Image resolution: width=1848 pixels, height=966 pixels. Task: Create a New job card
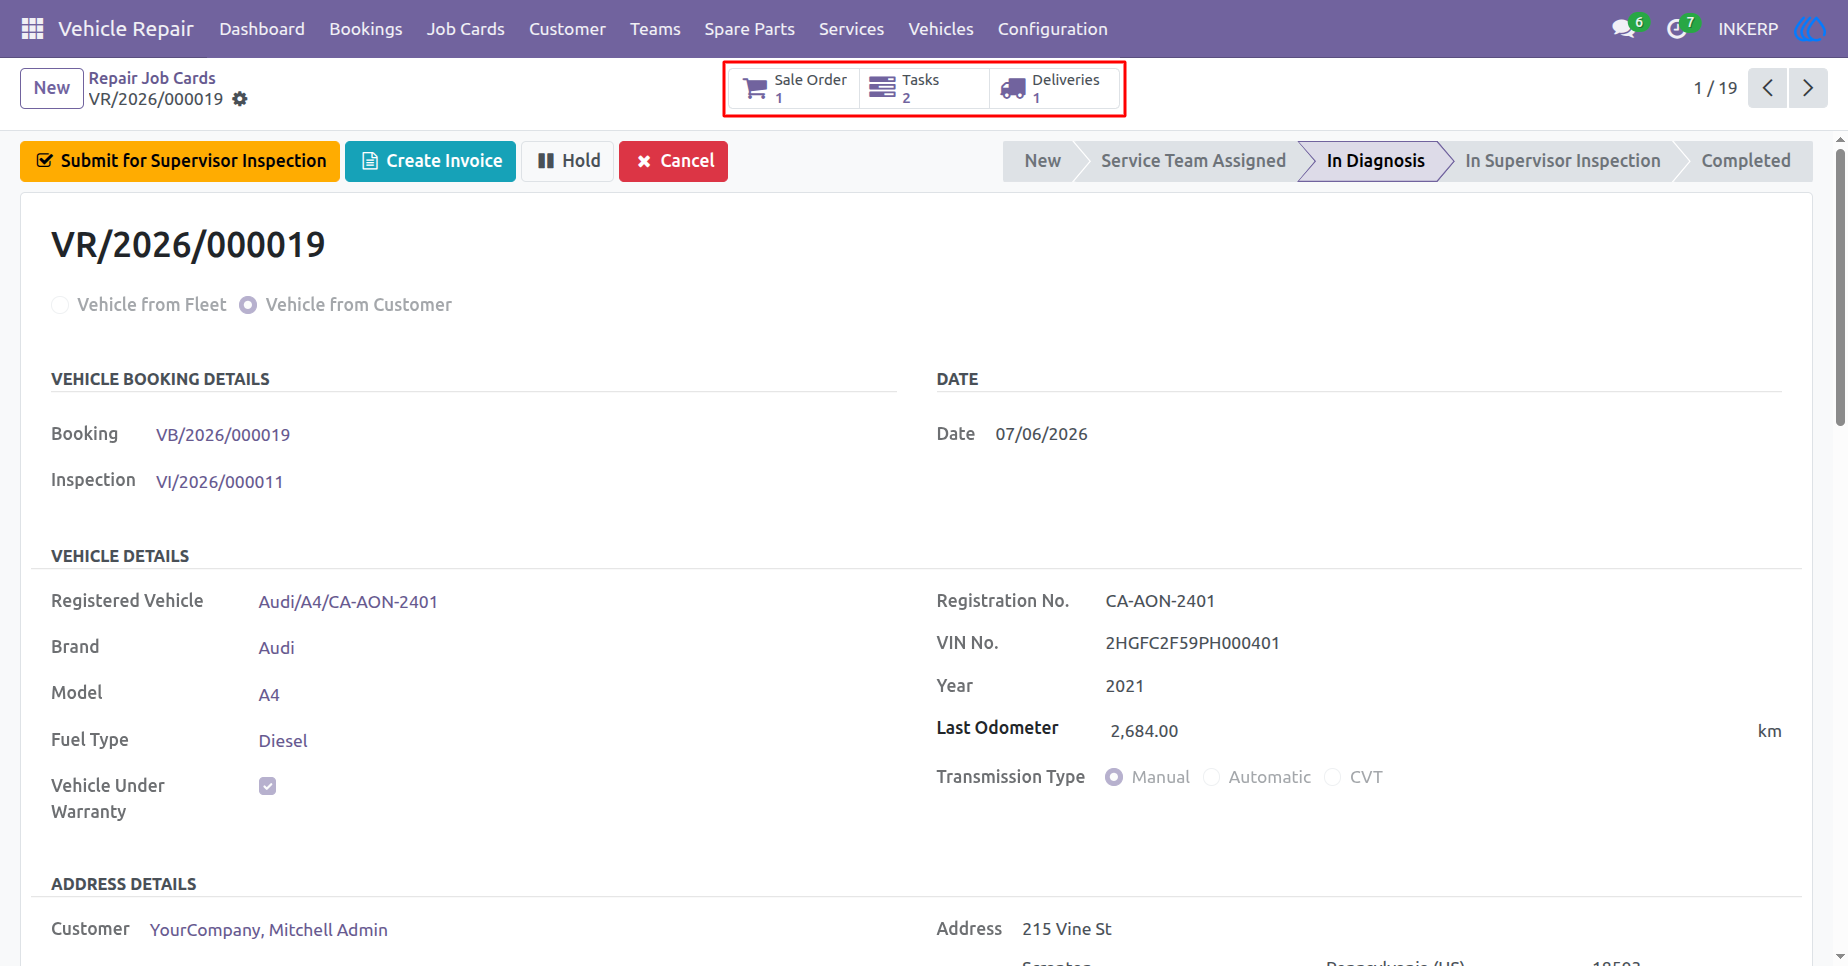tap(52, 88)
